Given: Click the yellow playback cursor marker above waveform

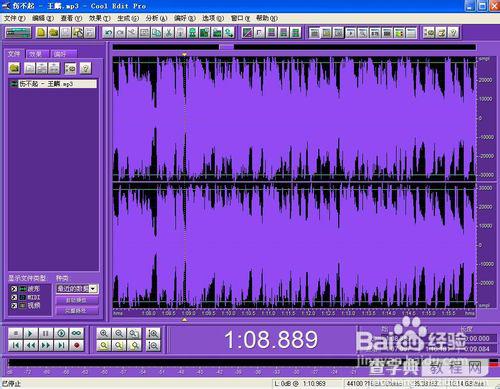Looking at the screenshot, I should 184,54.
